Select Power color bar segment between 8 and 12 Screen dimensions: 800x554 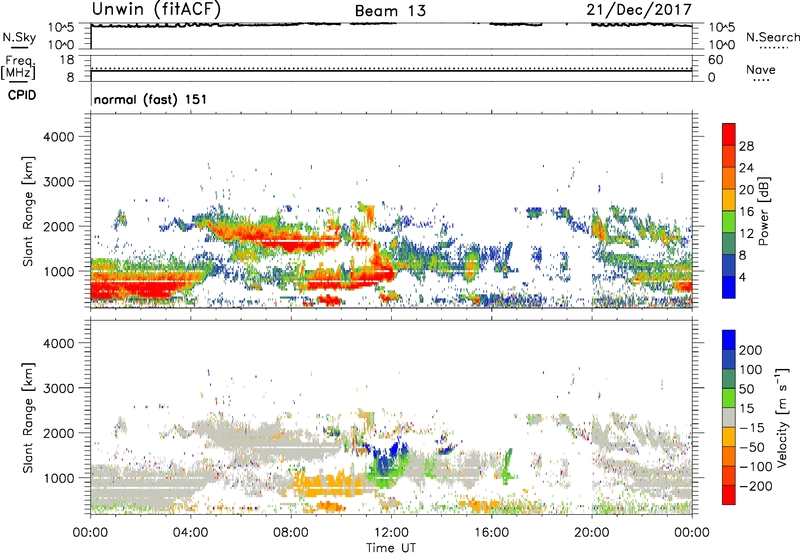click(729, 244)
